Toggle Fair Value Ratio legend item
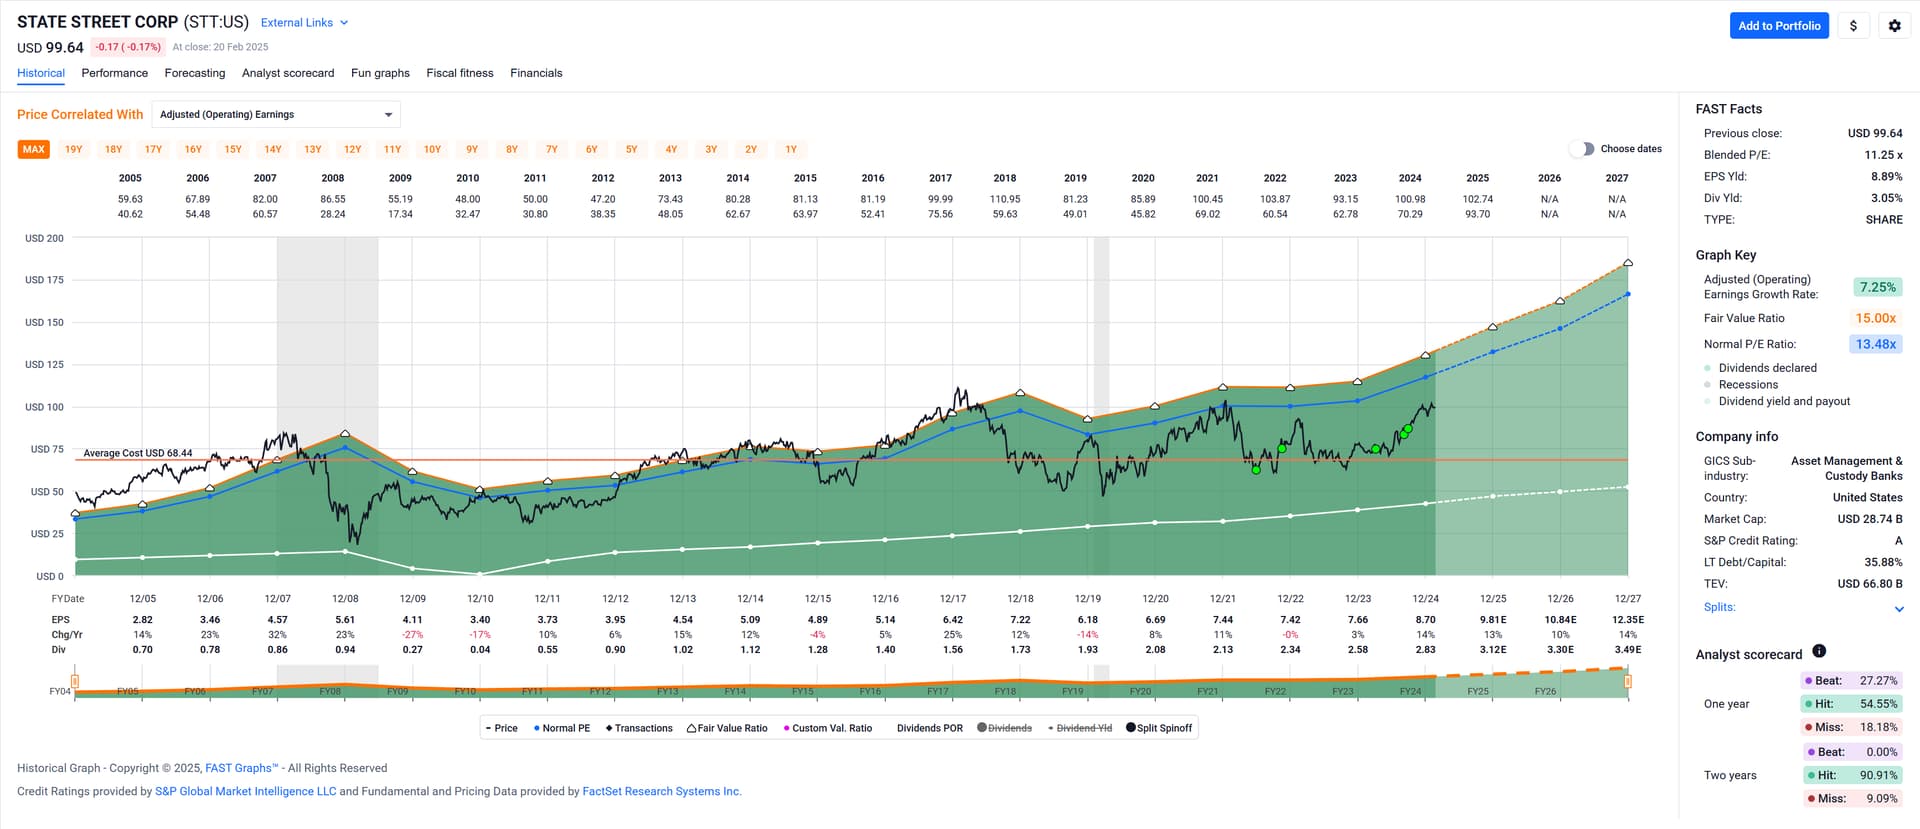Viewport: 1920px width, 829px height. [727, 728]
